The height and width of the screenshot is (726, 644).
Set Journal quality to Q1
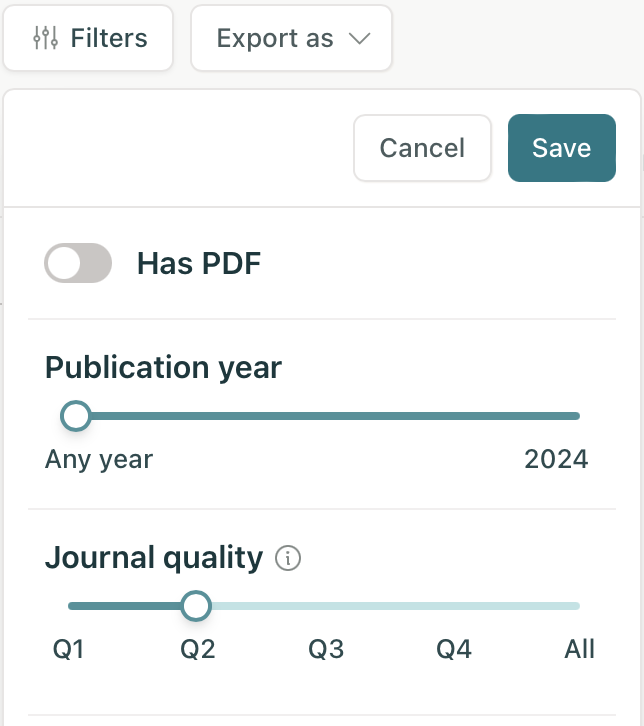69,649
